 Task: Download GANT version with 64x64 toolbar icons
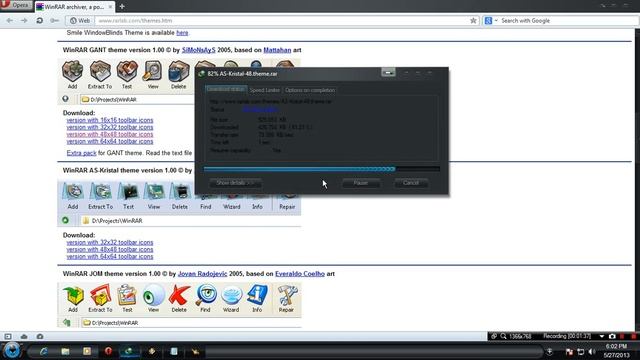tap(110, 141)
